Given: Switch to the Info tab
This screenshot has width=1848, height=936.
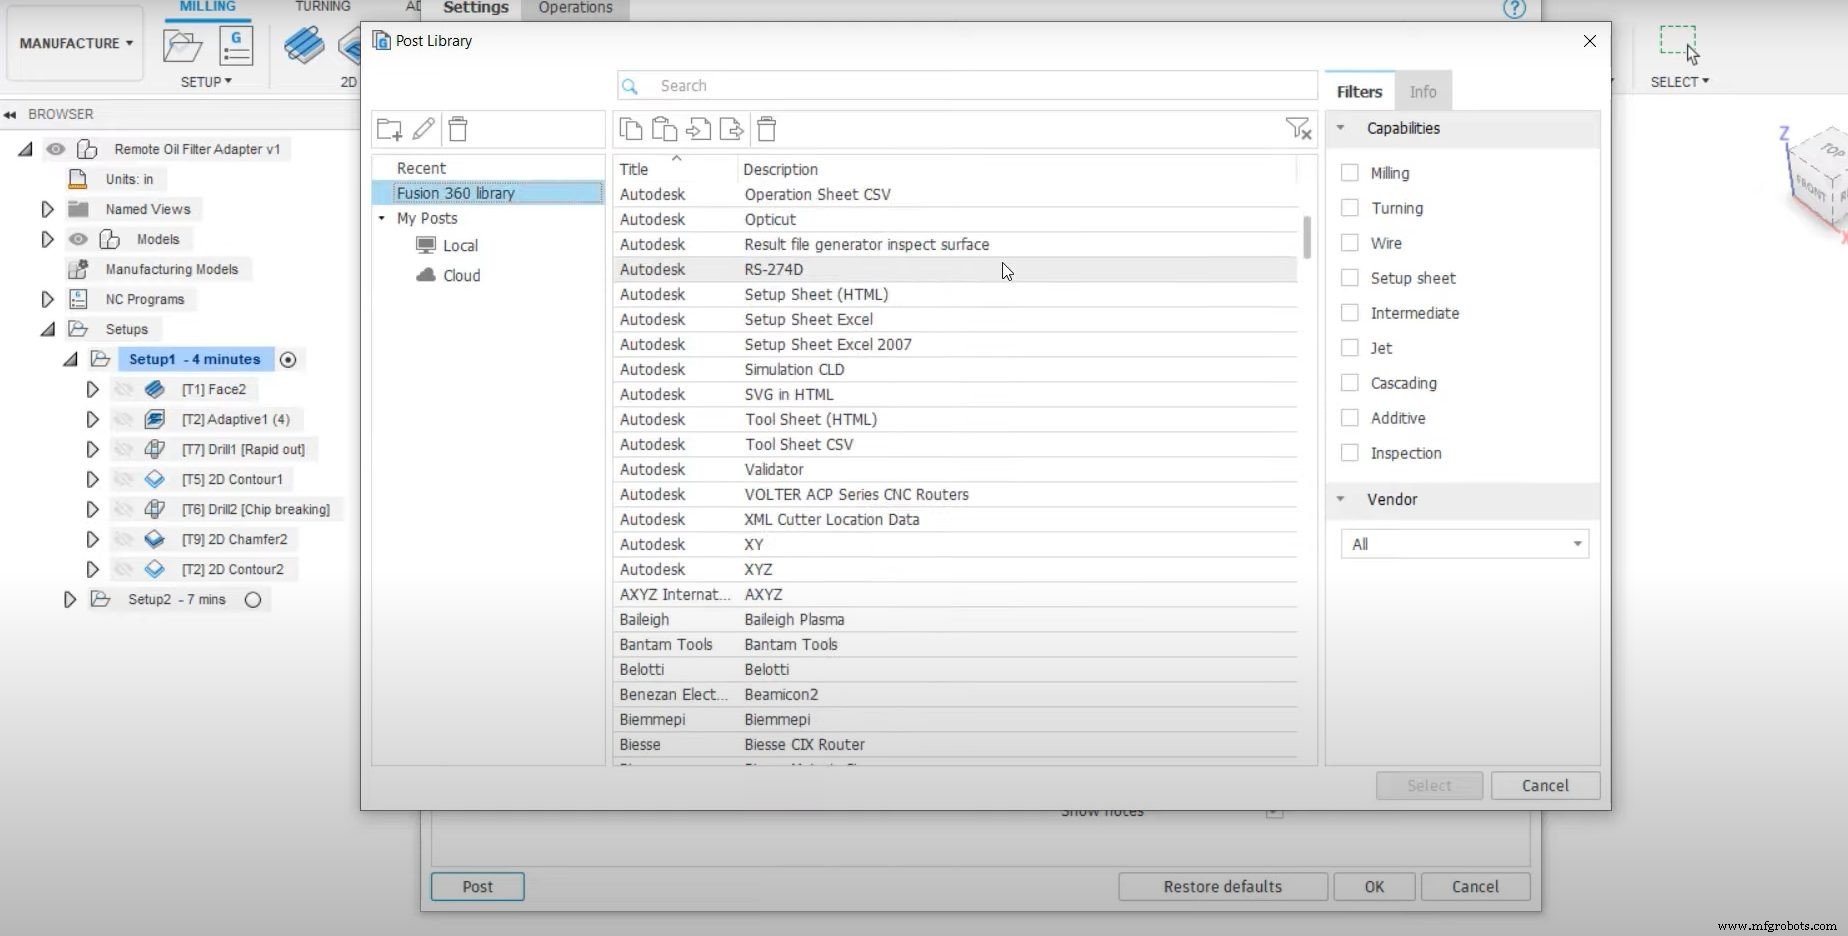Looking at the screenshot, I should click(1422, 92).
